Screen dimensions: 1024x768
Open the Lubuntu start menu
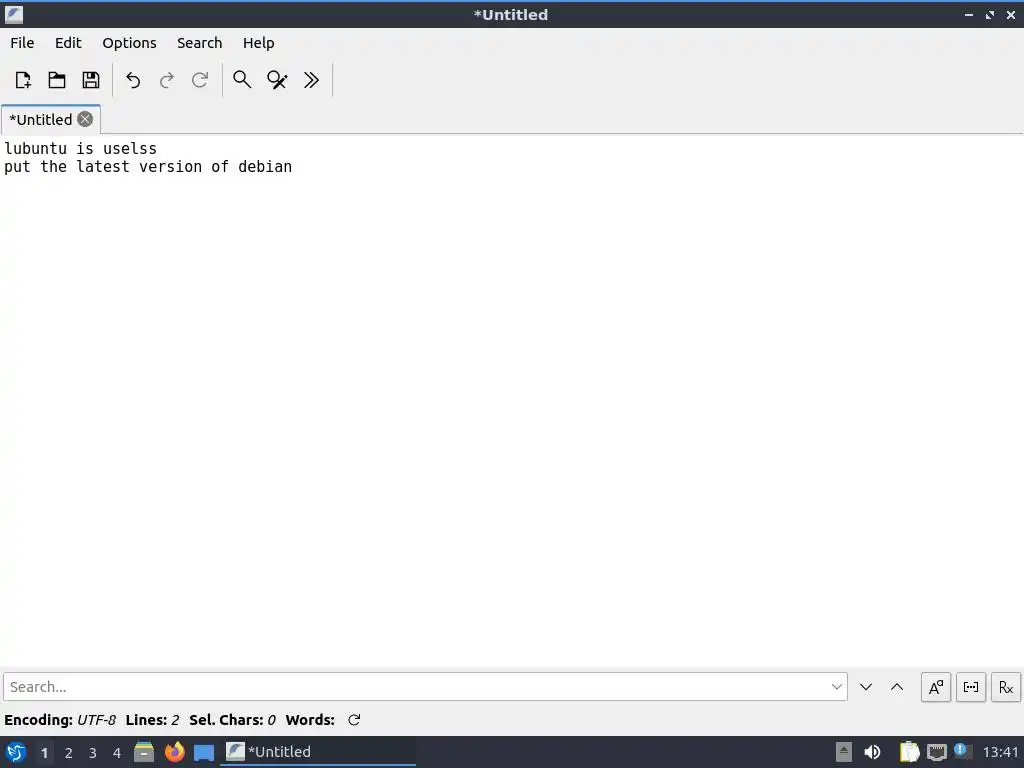click(x=16, y=752)
